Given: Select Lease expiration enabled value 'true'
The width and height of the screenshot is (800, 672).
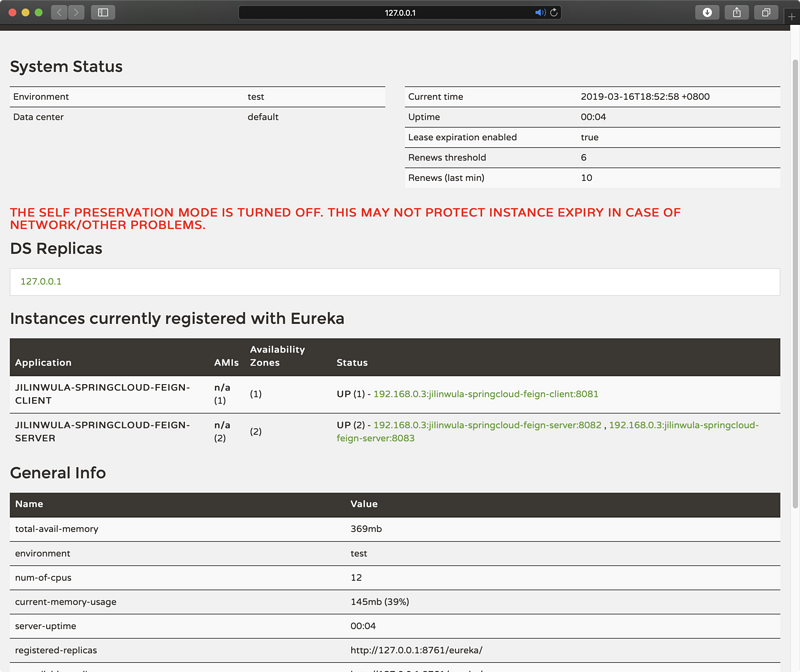Looking at the screenshot, I should click(589, 137).
